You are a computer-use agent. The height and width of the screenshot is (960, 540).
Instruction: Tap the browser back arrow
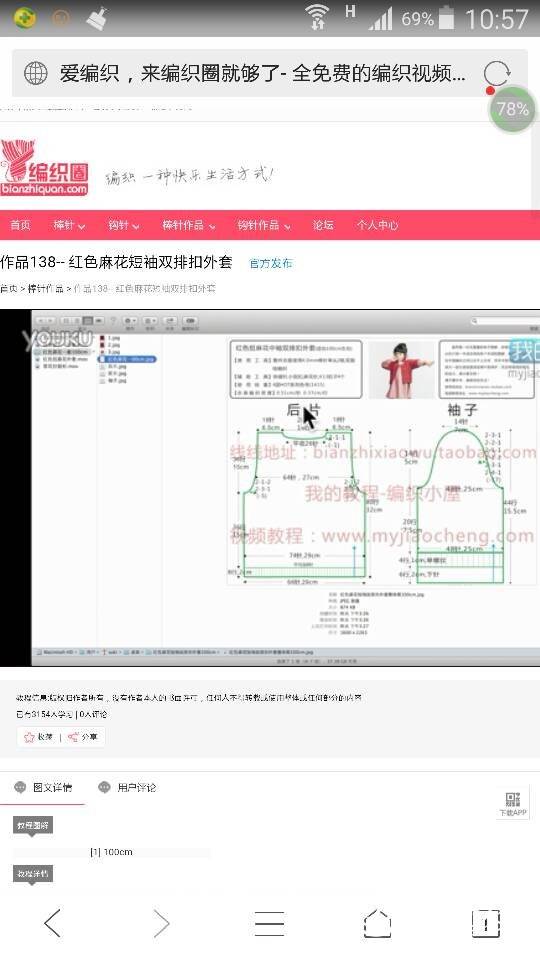52,923
